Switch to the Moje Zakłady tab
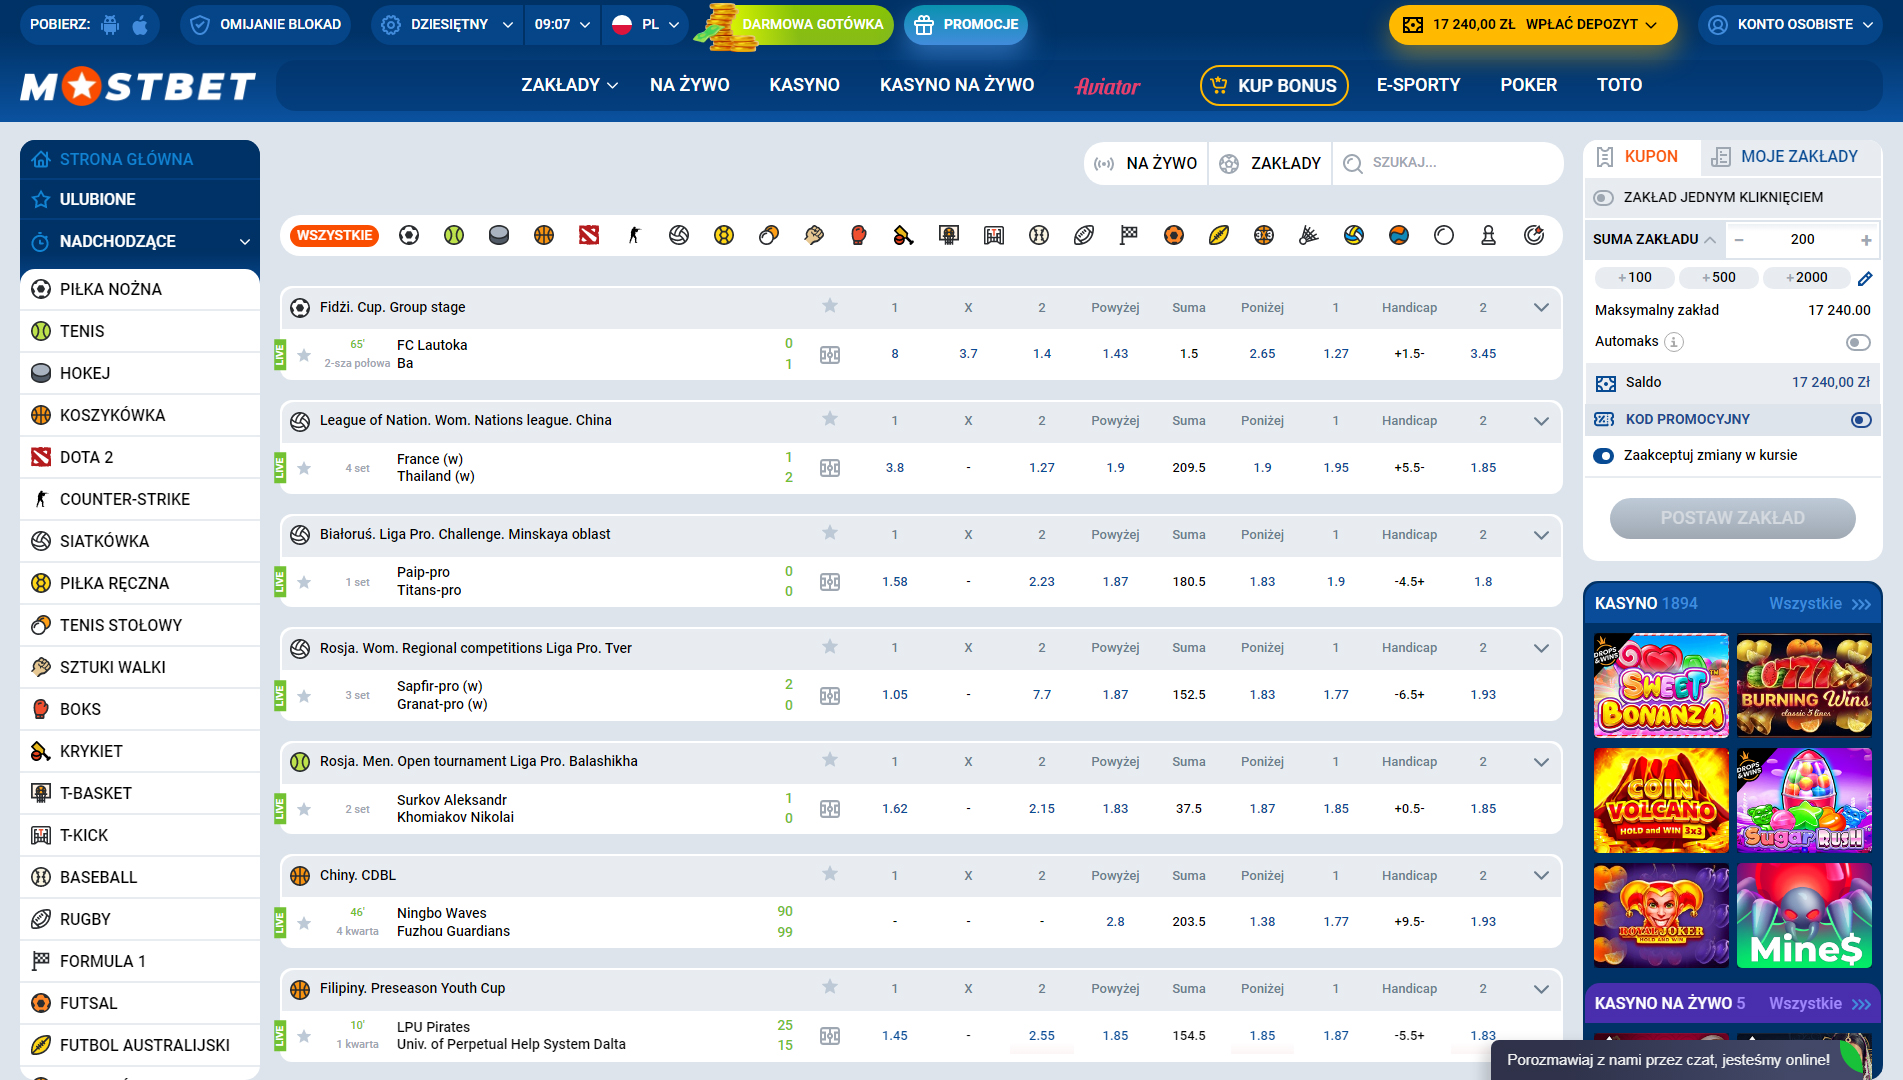 [1791, 157]
